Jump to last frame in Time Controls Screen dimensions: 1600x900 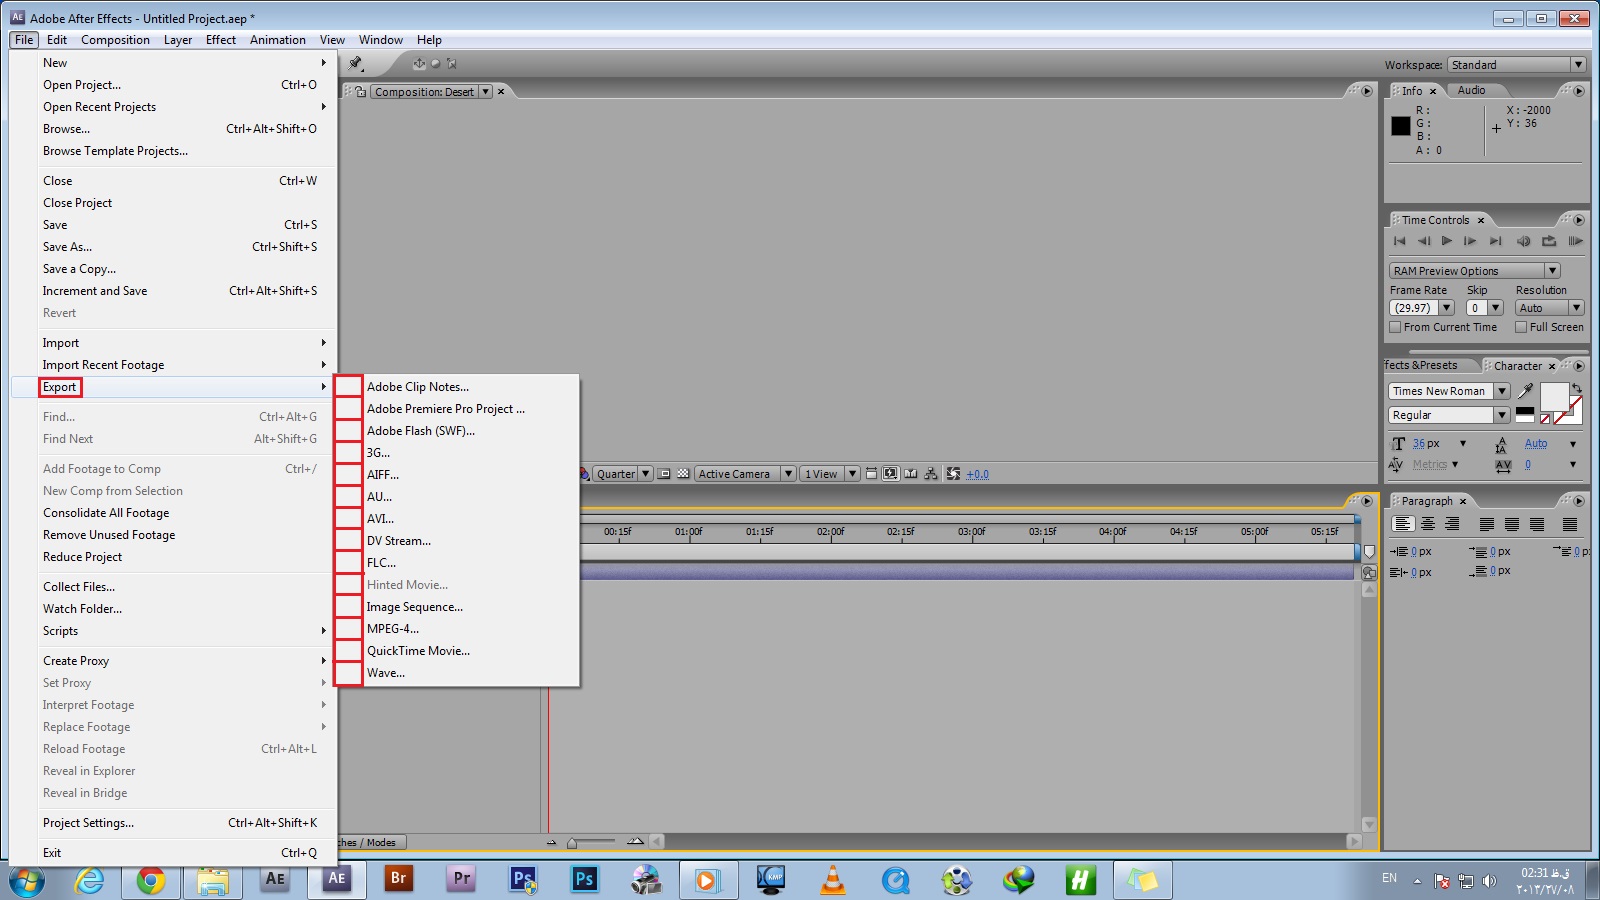coord(1495,241)
